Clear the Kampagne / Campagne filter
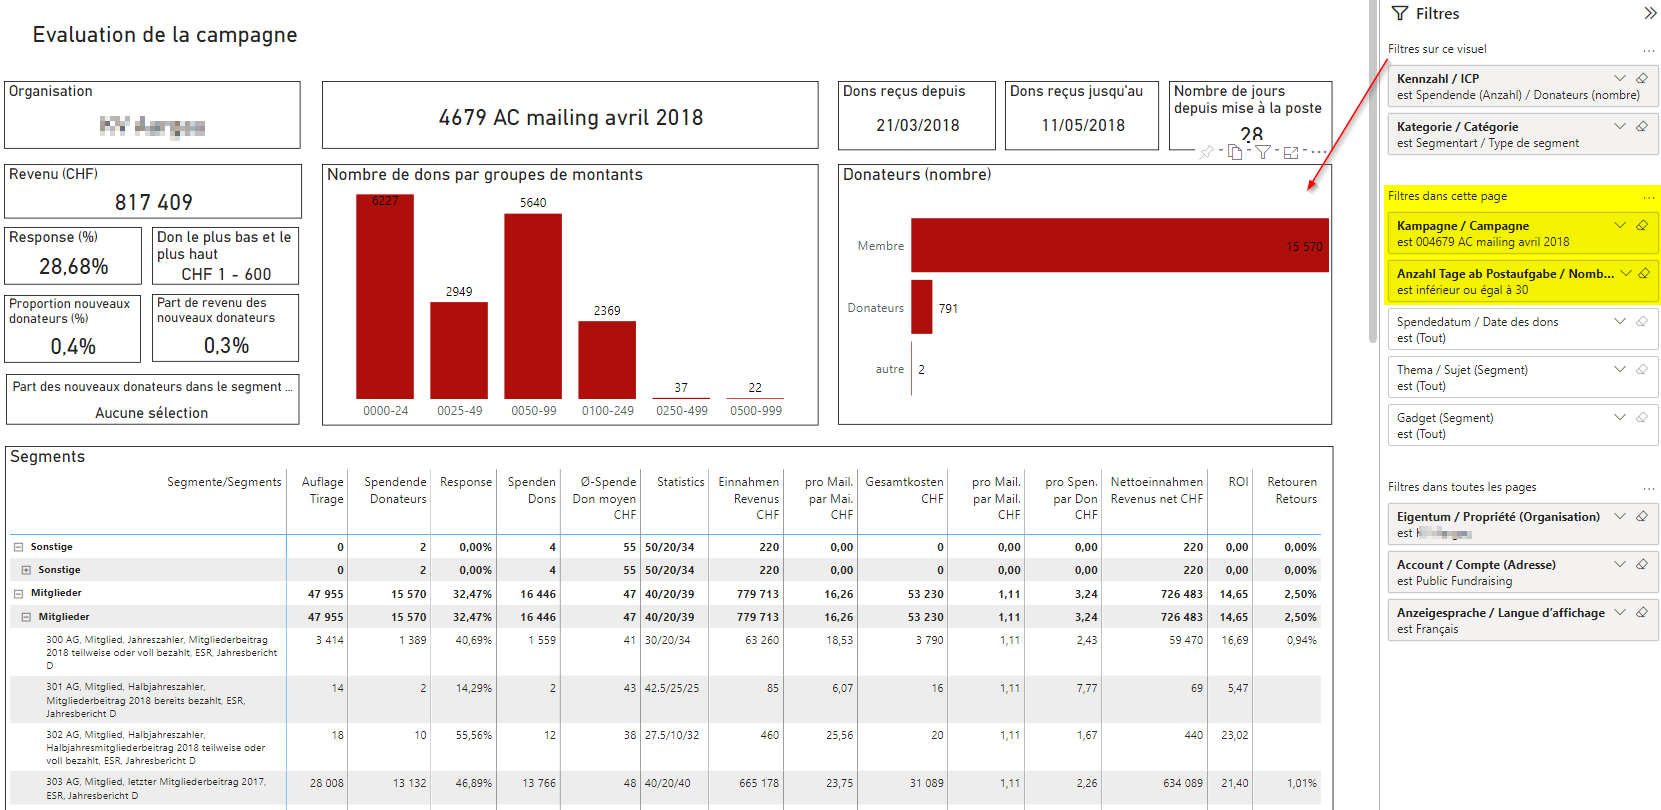 pos(1642,225)
